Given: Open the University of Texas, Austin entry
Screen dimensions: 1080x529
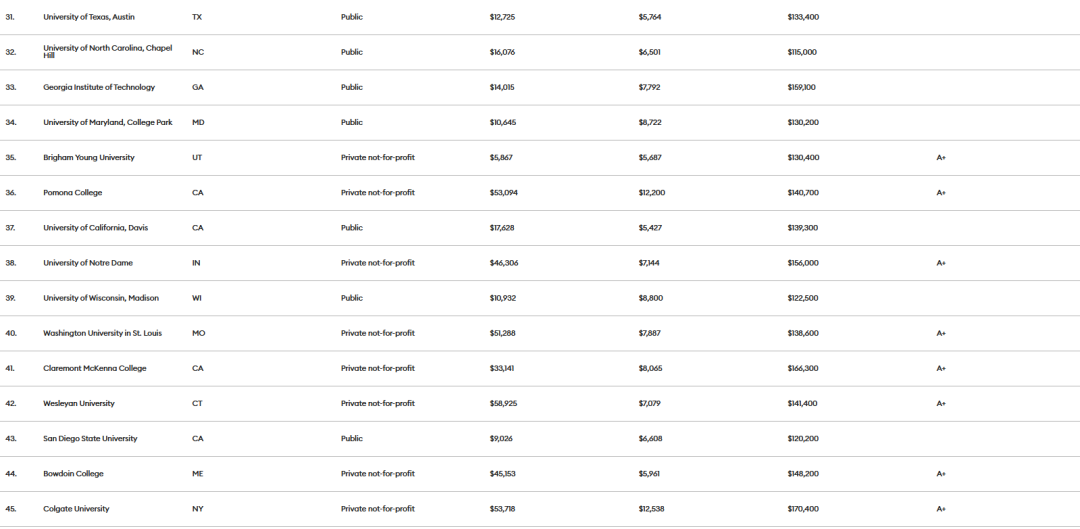Looking at the screenshot, I should pyautogui.click(x=89, y=17).
